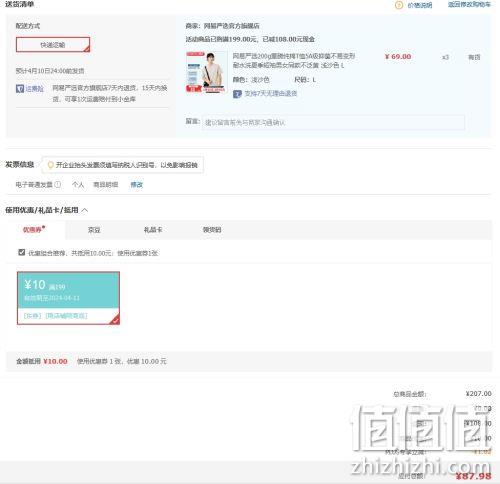Screen dimensions: 500x484
Task: Click the lightbulb icon in invoice tip
Action: 50,165
